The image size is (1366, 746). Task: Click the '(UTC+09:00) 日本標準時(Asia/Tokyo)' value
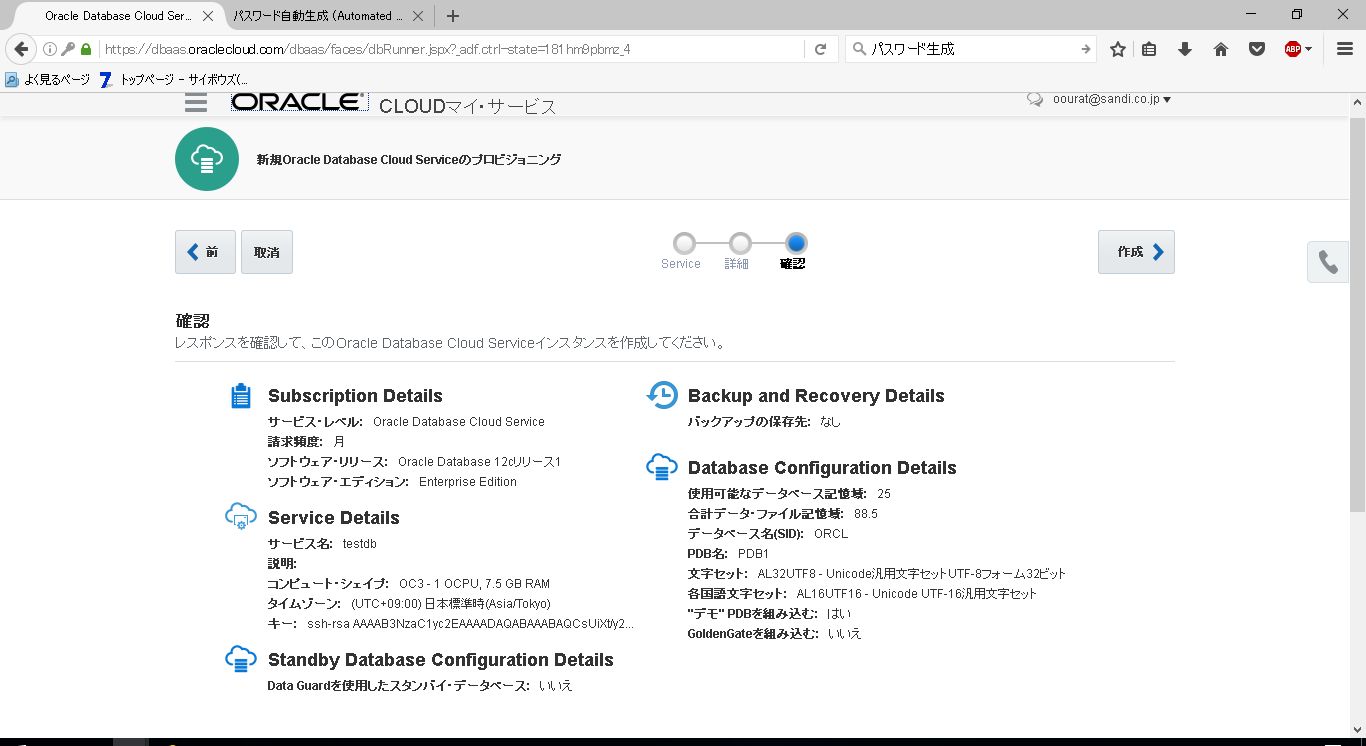coord(451,604)
